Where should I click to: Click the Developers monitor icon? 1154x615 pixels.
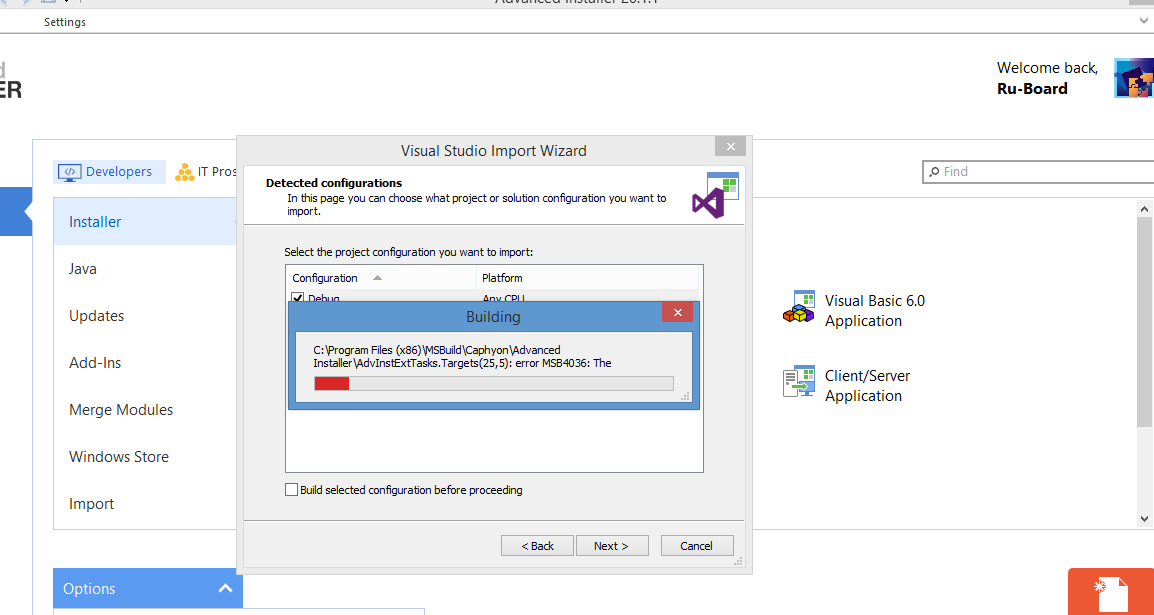pyautogui.click(x=69, y=172)
